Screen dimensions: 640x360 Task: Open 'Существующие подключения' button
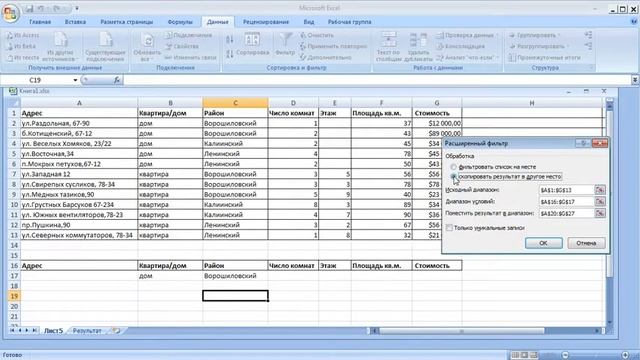(x=105, y=47)
